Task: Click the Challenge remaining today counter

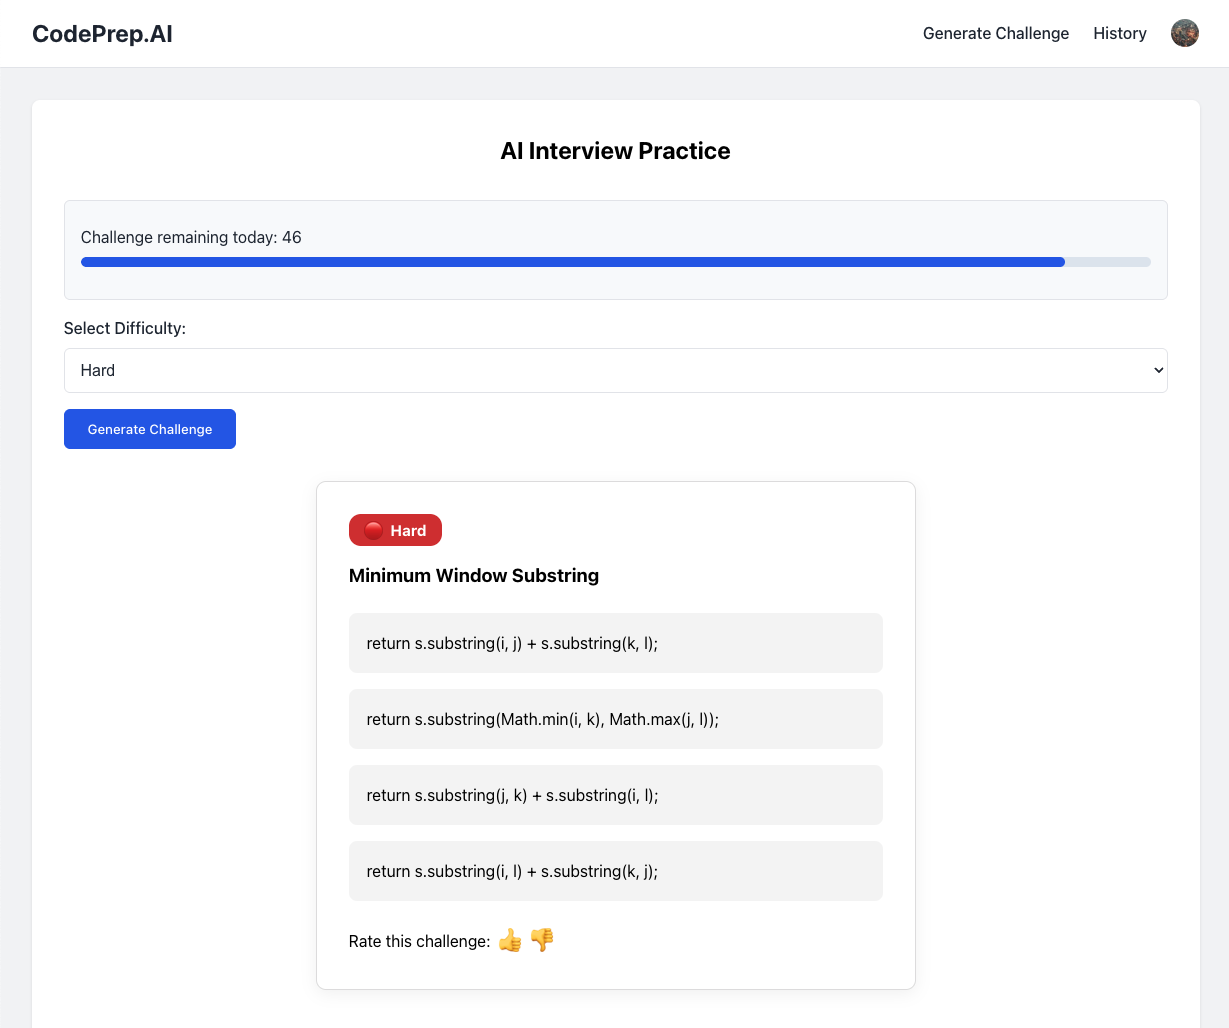Action: [190, 237]
